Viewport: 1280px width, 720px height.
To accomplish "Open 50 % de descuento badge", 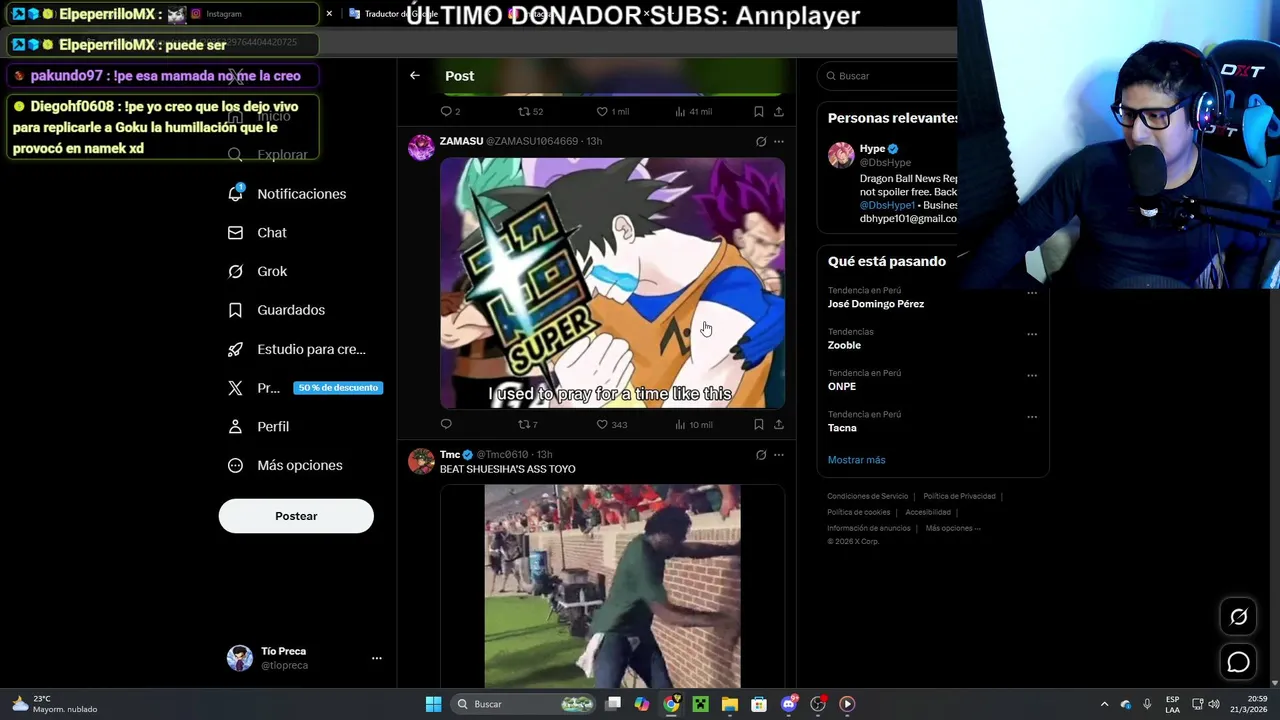I will 338,388.
